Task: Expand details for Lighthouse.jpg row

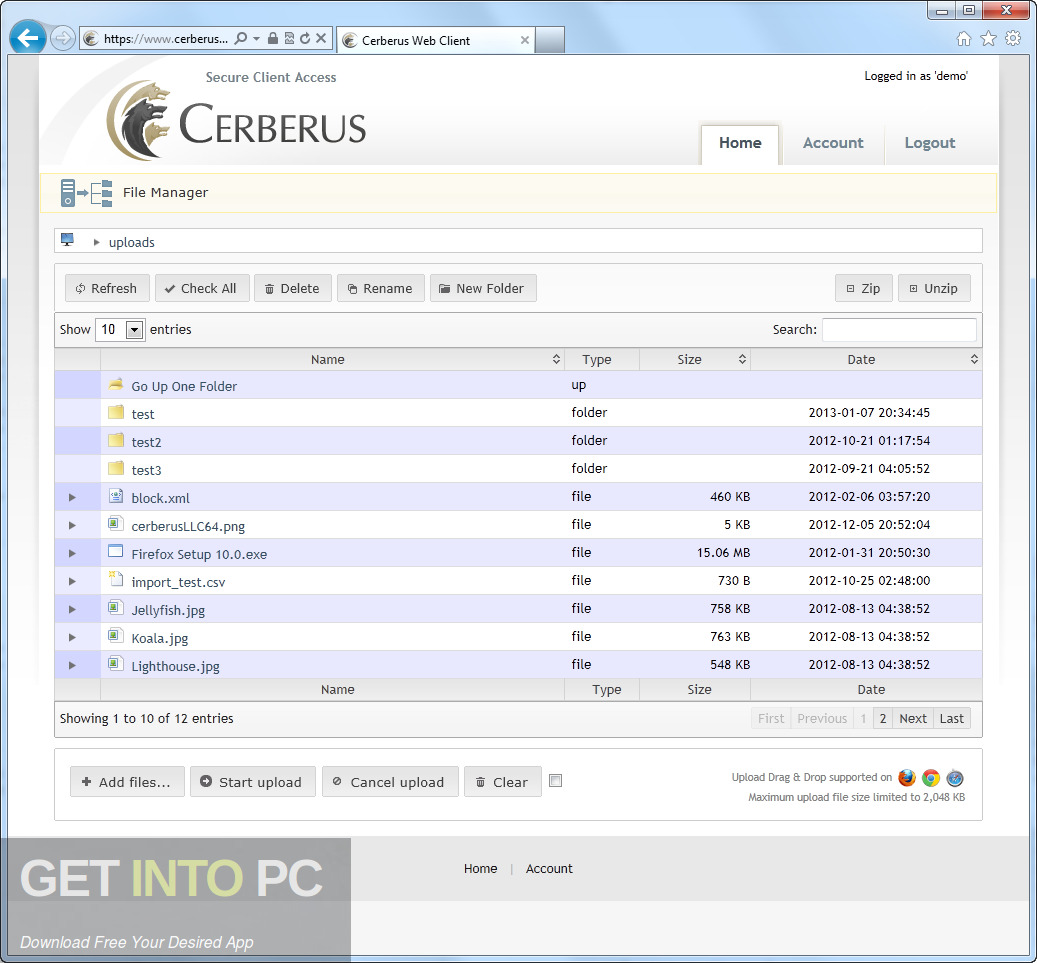Action: pyautogui.click(x=72, y=665)
